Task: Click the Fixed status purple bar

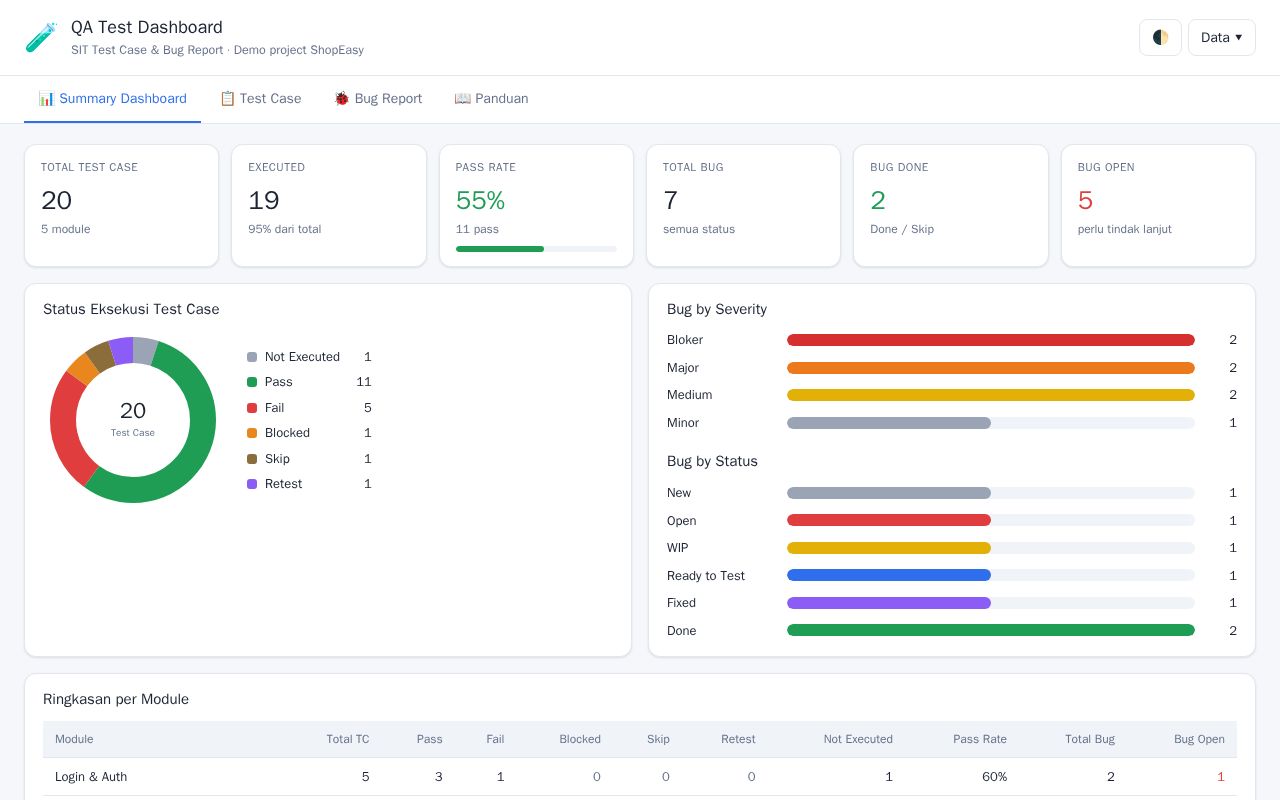Action: pos(889,603)
